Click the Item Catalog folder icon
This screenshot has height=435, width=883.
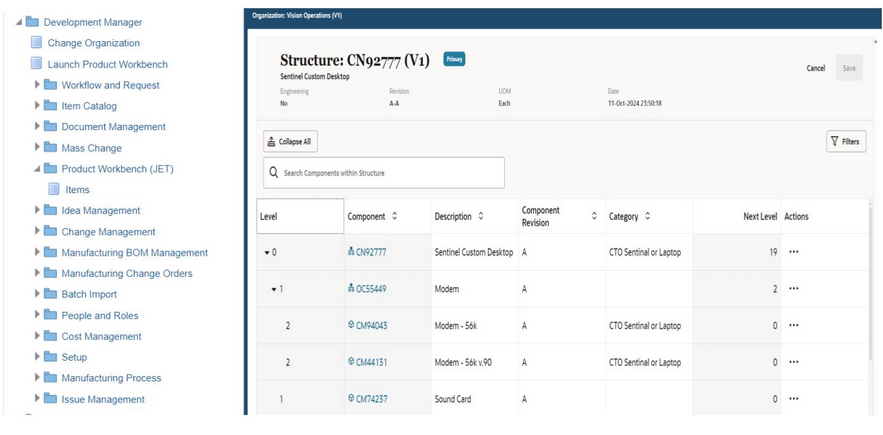(51, 106)
